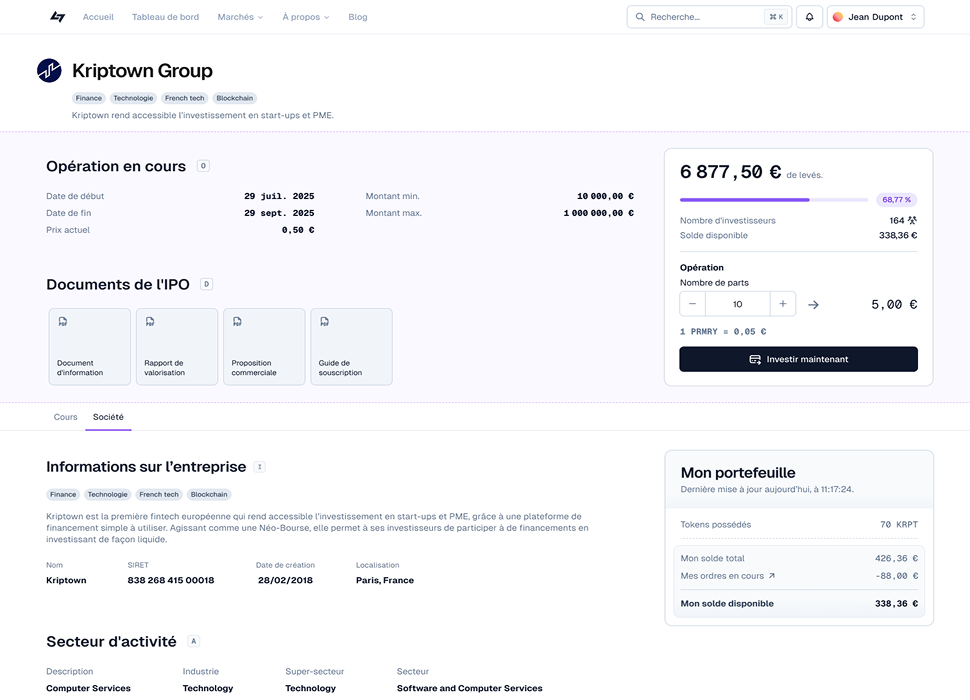Decrease number of shares with minus button
970x700 pixels.
click(693, 304)
